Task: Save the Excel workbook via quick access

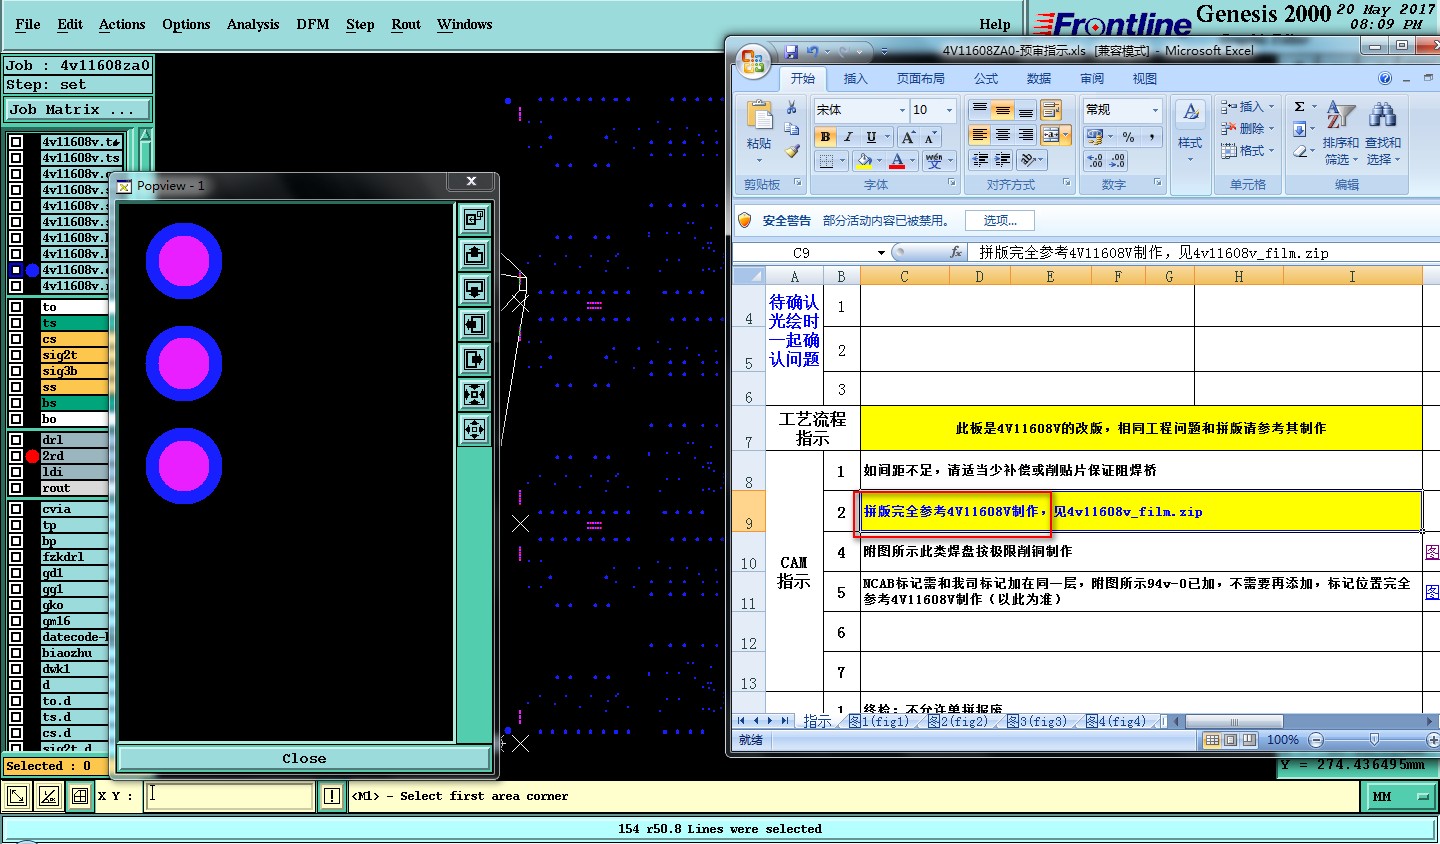Action: point(792,51)
